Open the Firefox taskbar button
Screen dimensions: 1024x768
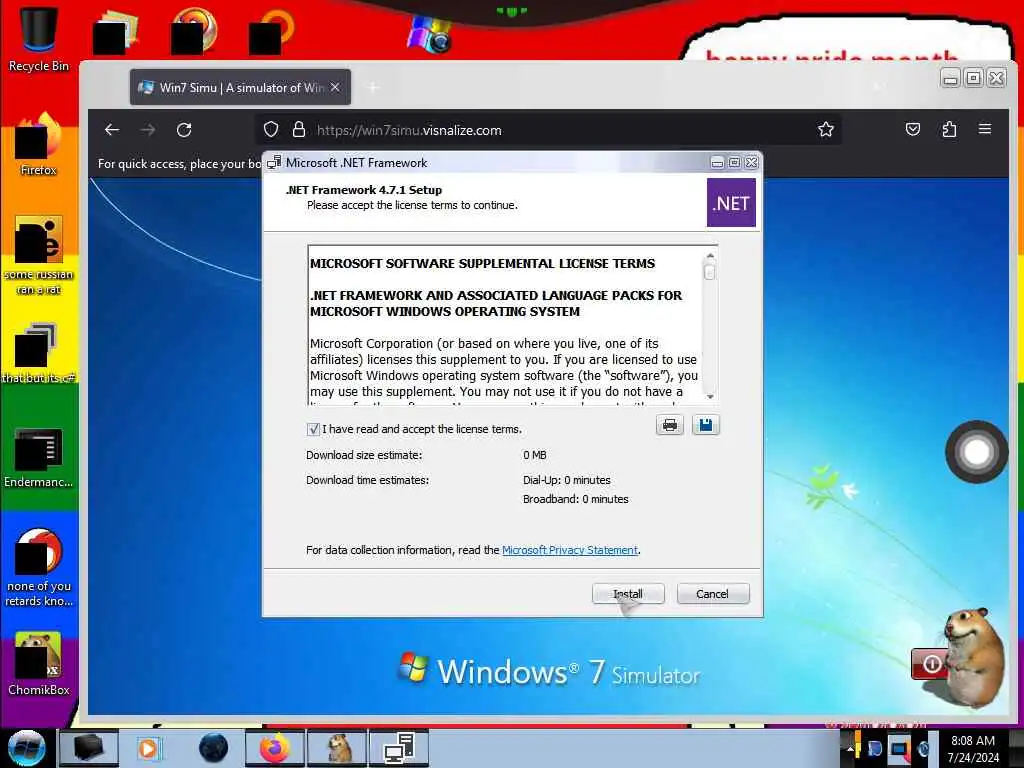[274, 748]
